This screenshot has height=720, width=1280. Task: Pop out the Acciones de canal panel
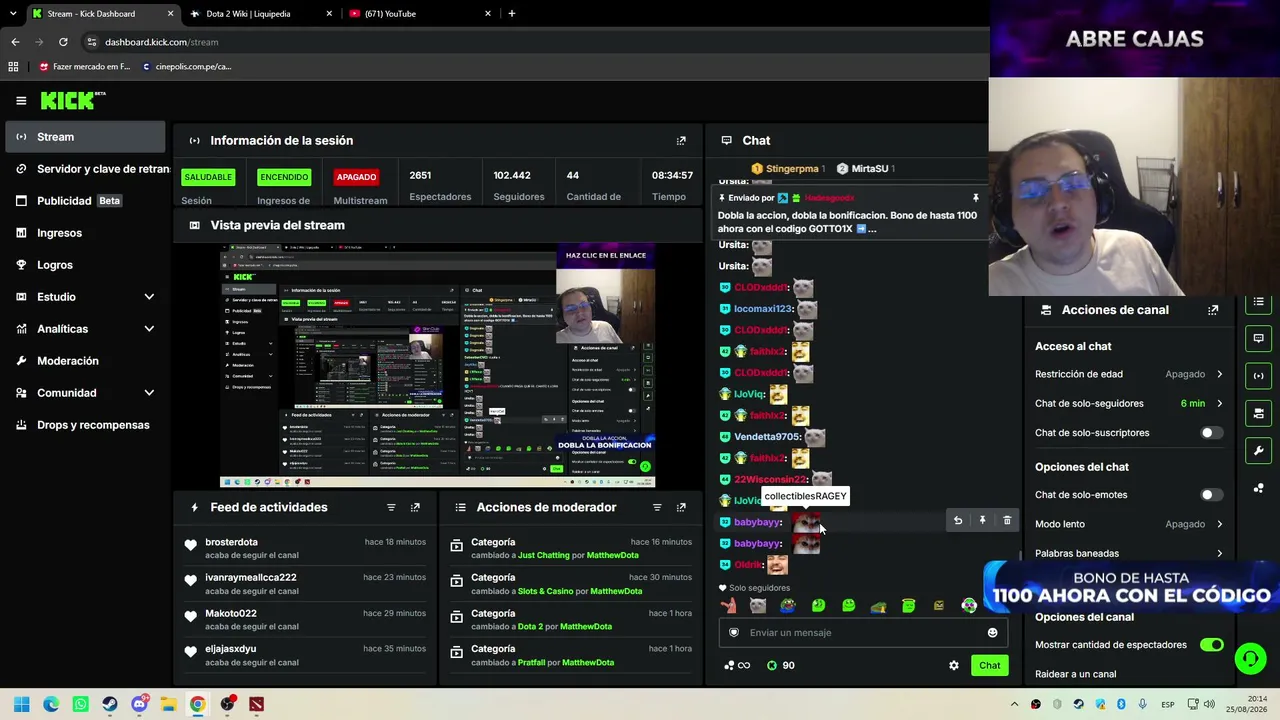pos(1213,310)
